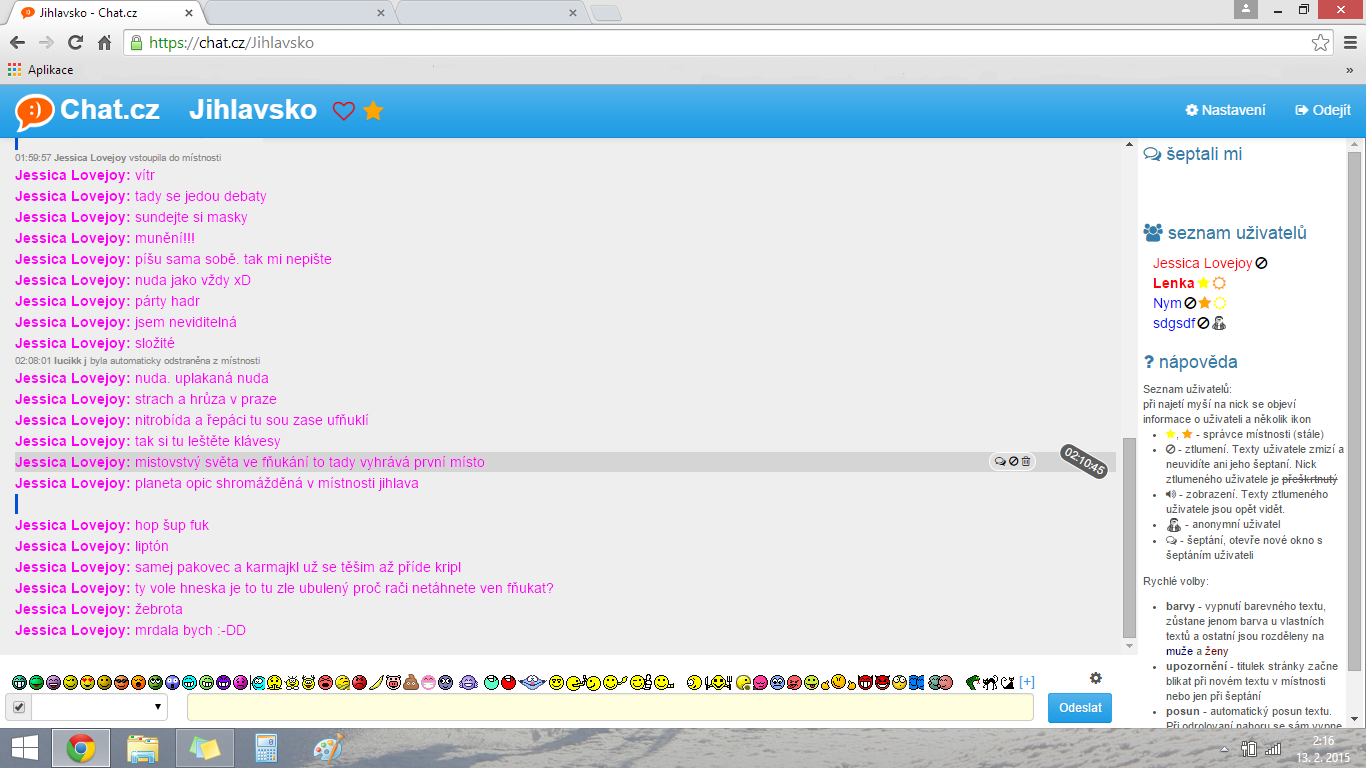Open user sdgsdf in user list
The height and width of the screenshot is (768, 1366).
(1174, 323)
